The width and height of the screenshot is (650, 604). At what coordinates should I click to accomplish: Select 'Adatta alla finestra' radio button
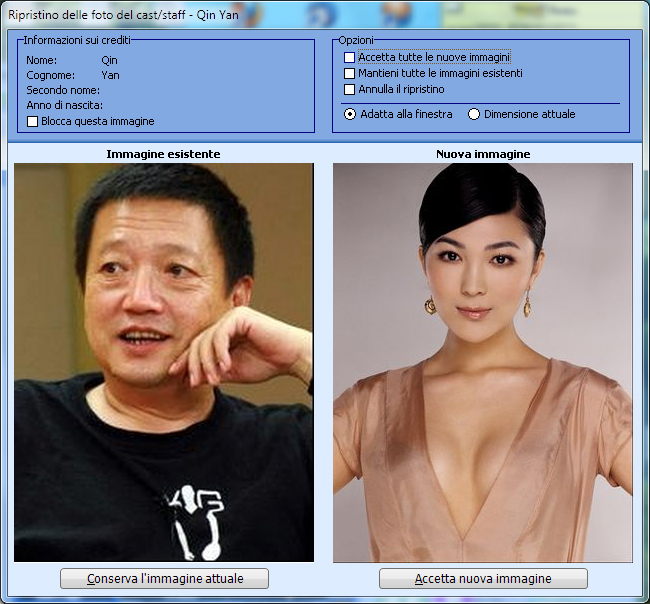(x=350, y=114)
